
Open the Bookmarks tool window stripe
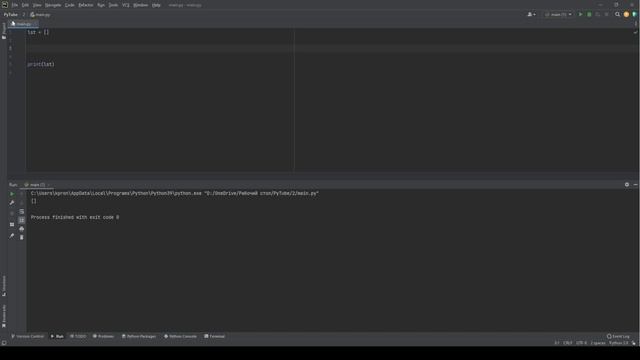click(x=4, y=316)
